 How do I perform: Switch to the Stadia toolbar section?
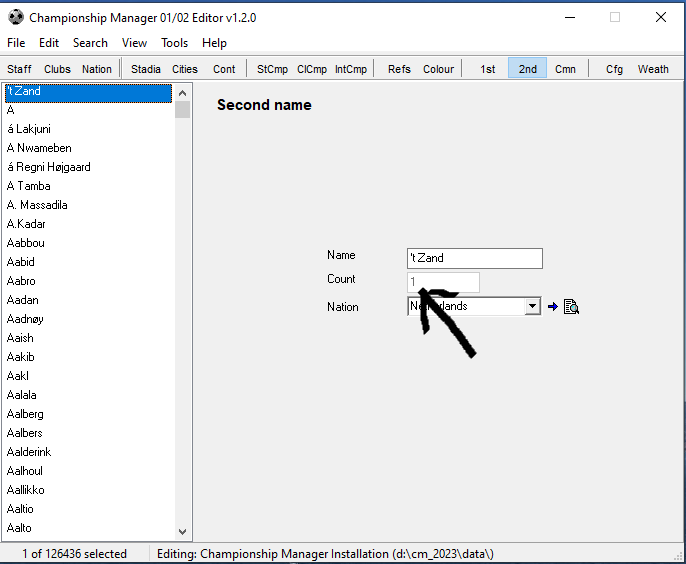pos(146,69)
